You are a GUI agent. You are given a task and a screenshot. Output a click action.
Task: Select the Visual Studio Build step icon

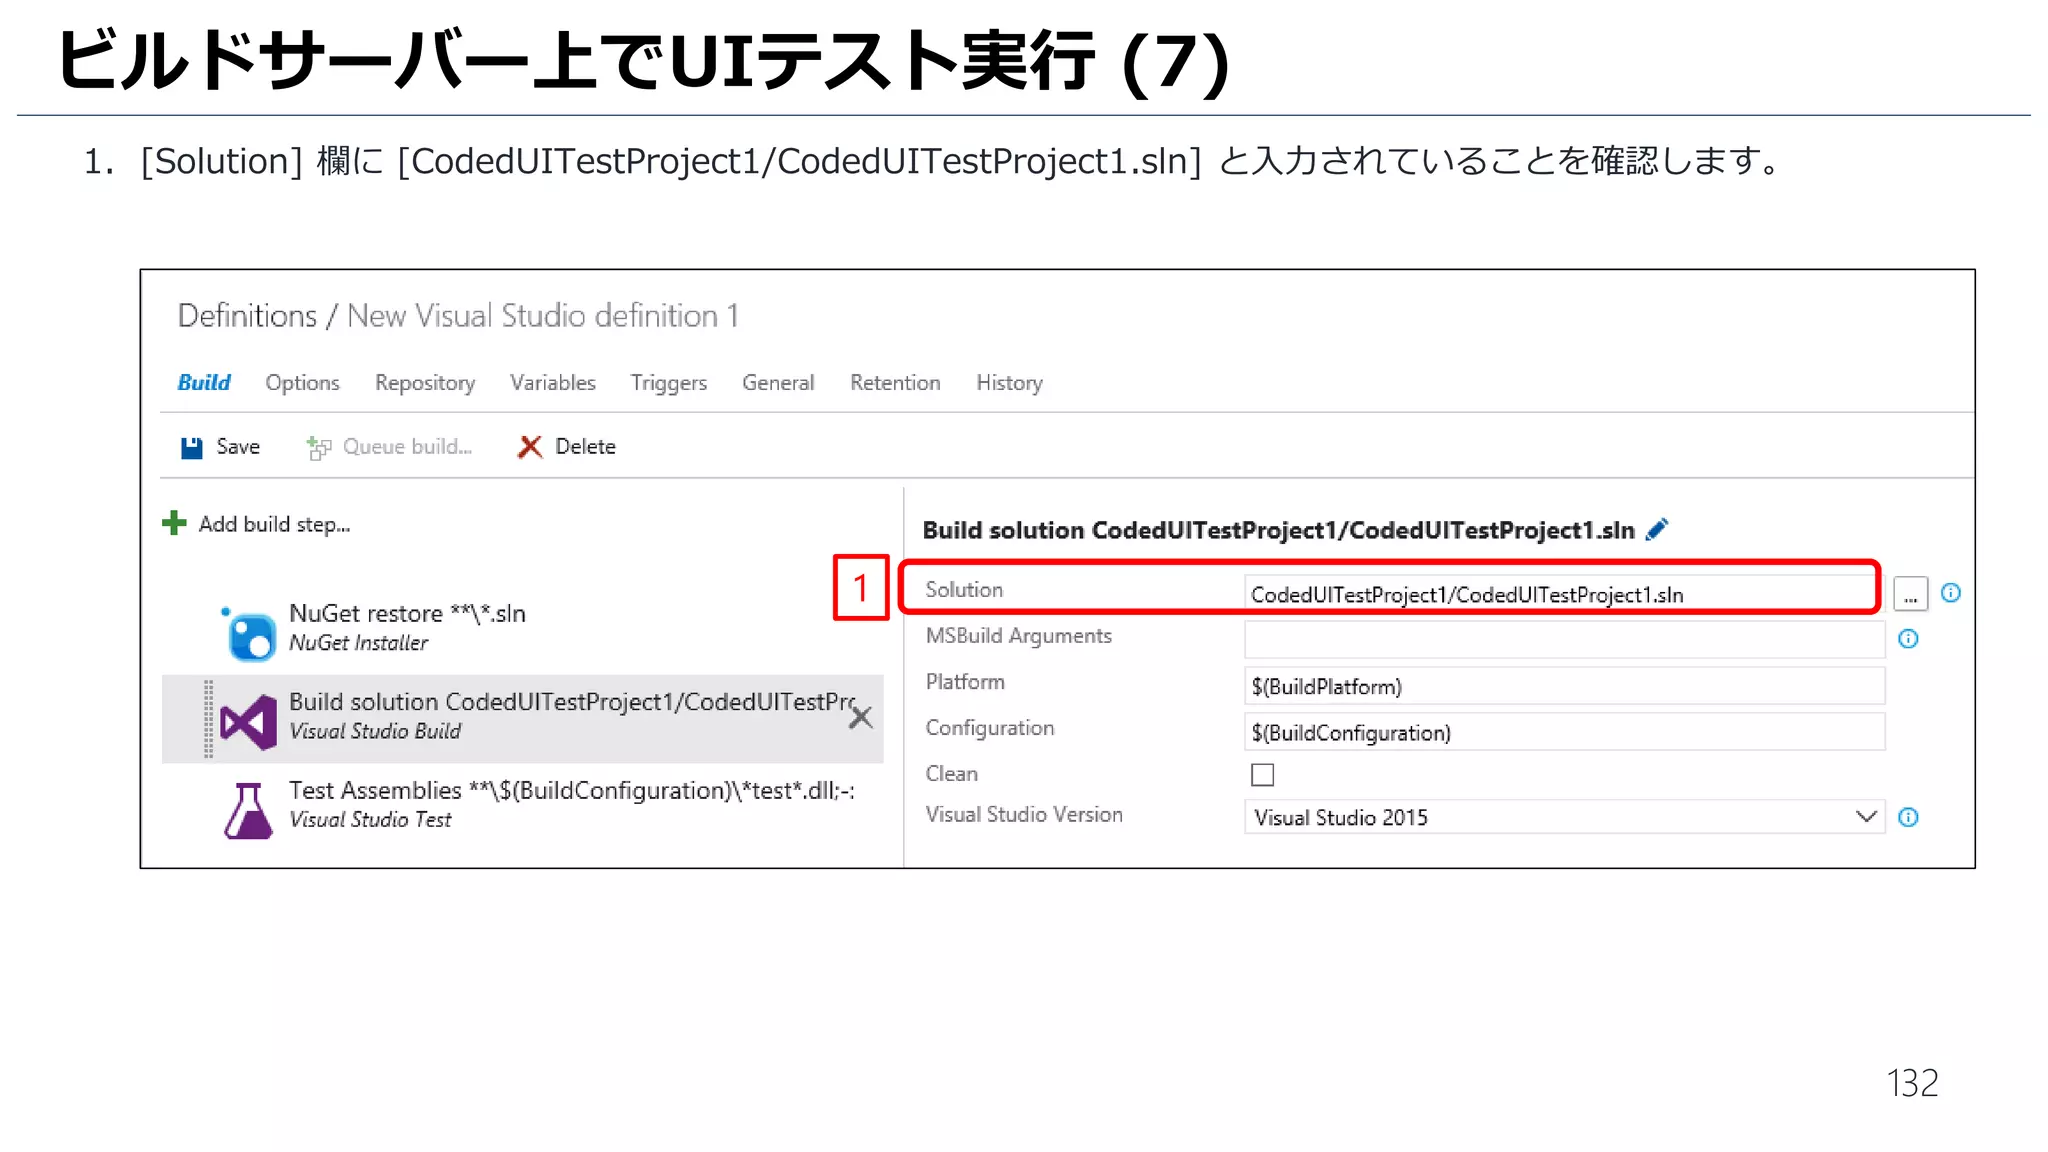click(249, 722)
